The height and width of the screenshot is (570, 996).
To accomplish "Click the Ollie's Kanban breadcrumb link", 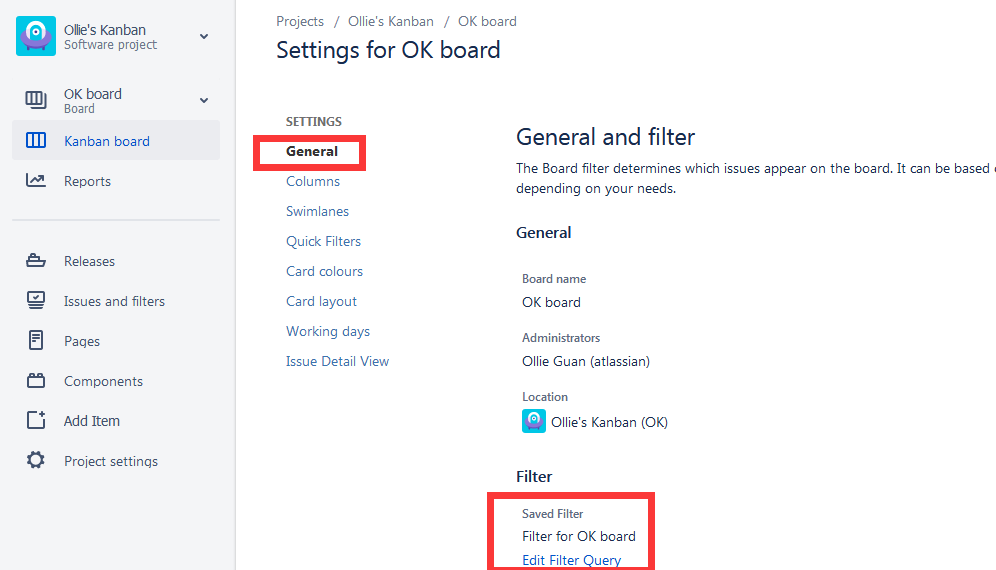I will coord(391,21).
